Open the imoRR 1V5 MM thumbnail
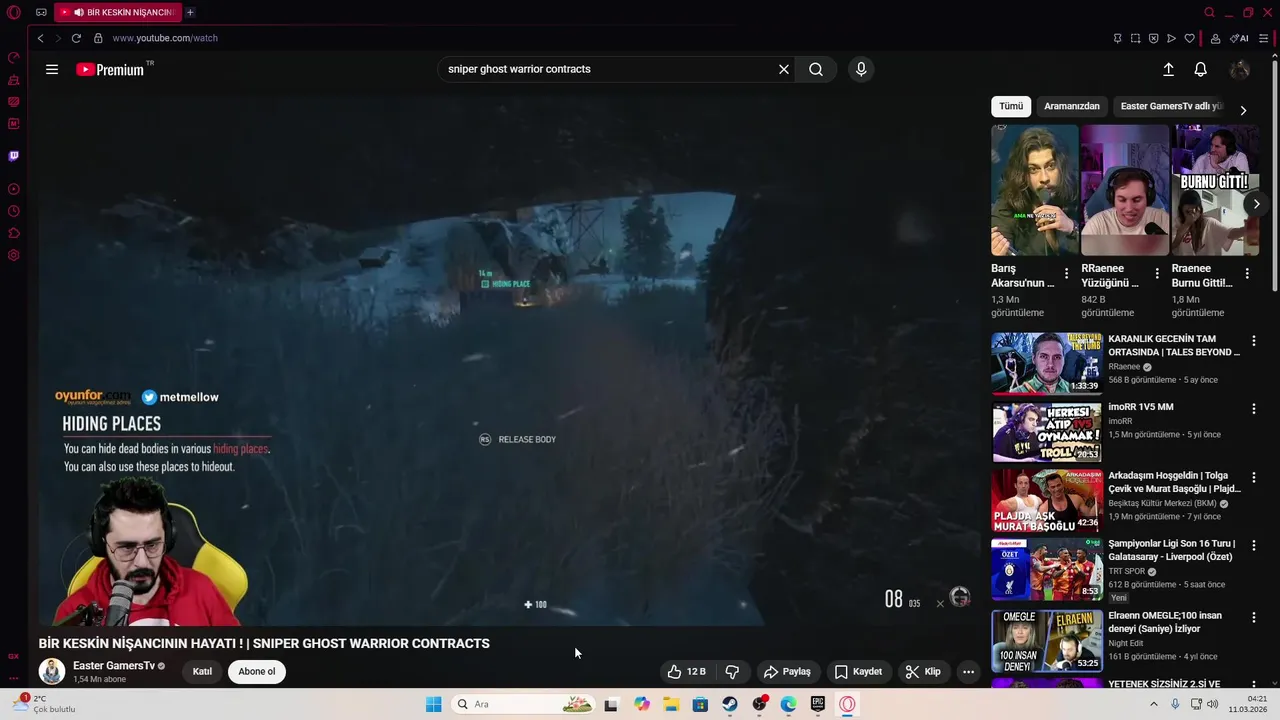 point(1046,432)
